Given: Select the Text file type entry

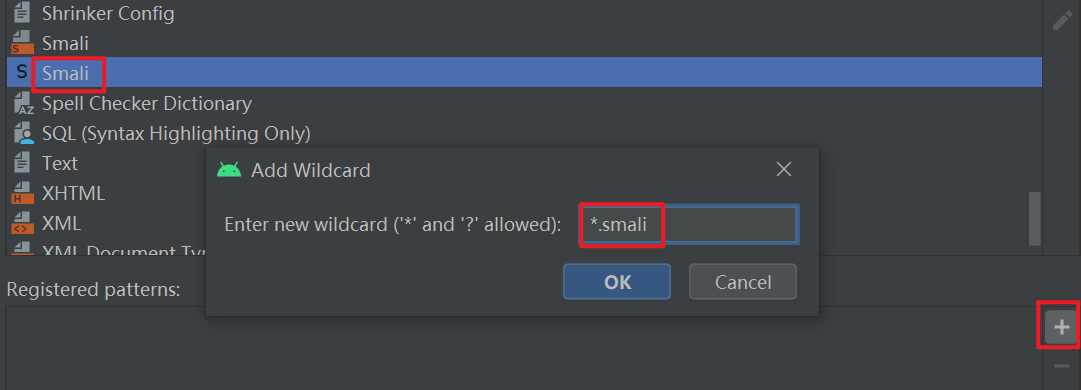Looking at the screenshot, I should pos(60,163).
